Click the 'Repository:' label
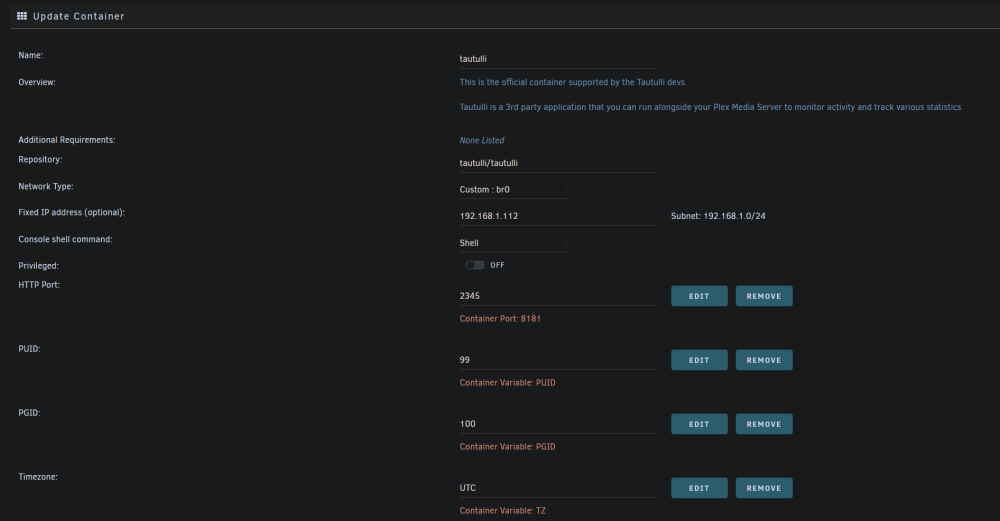1000x521 pixels. [x=40, y=159]
